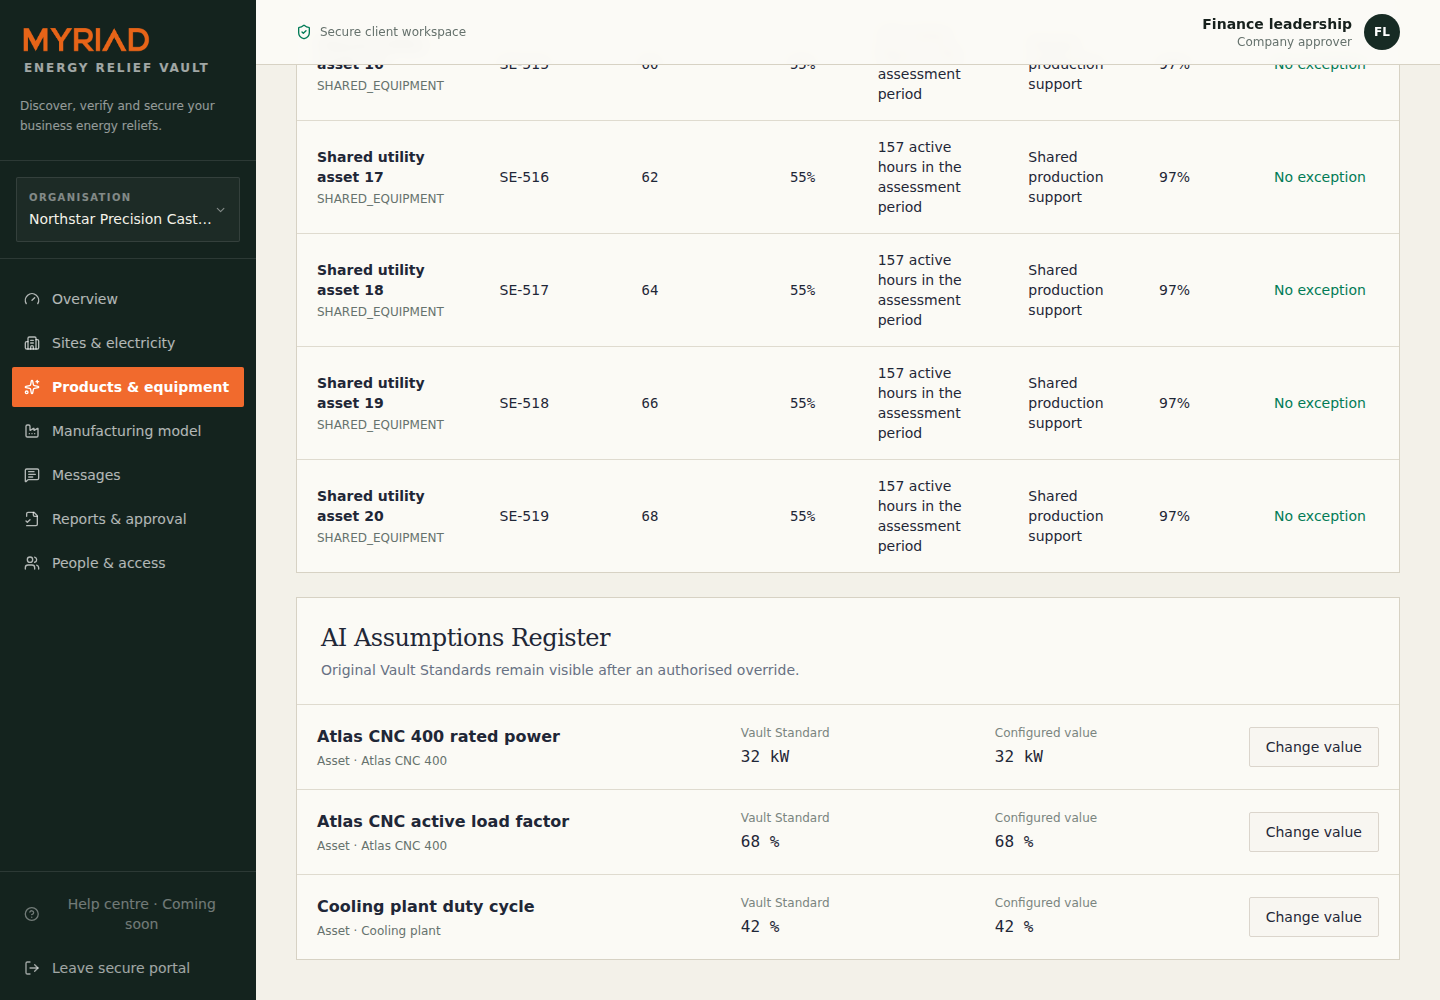Click asset code SE-518
This screenshot has height=1000, width=1440.
(524, 403)
